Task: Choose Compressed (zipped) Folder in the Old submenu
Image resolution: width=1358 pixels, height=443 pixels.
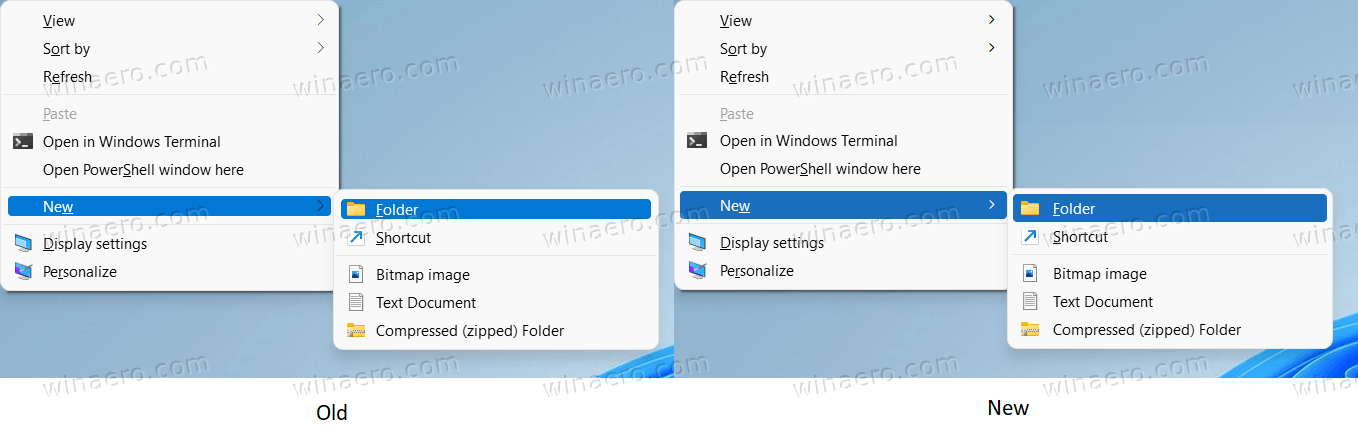Action: pos(470,331)
